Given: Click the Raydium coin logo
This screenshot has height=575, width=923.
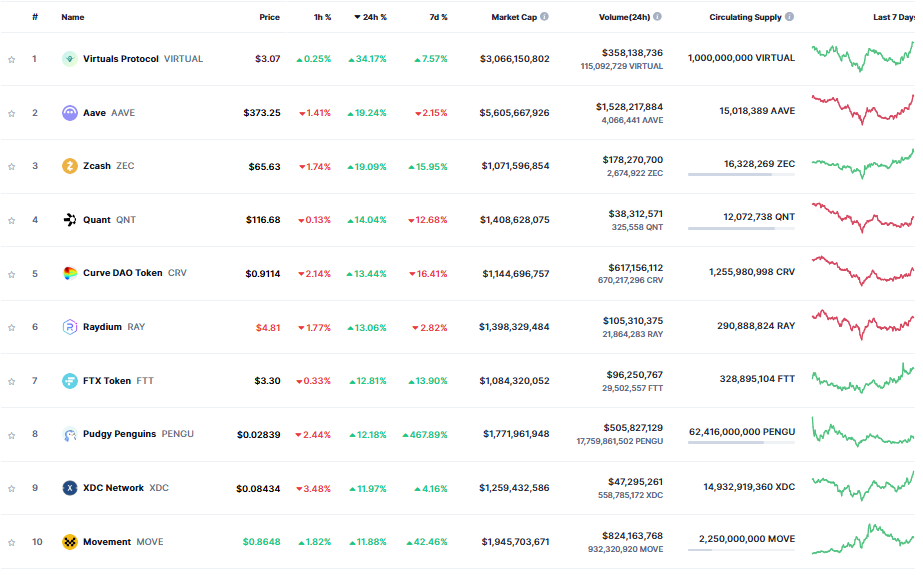Looking at the screenshot, I should (69, 327).
